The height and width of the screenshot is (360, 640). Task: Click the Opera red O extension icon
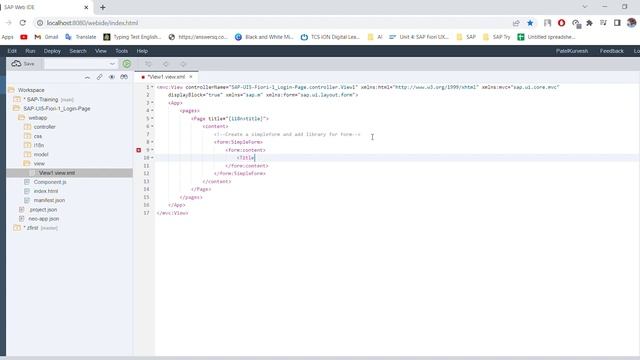click(x=561, y=23)
